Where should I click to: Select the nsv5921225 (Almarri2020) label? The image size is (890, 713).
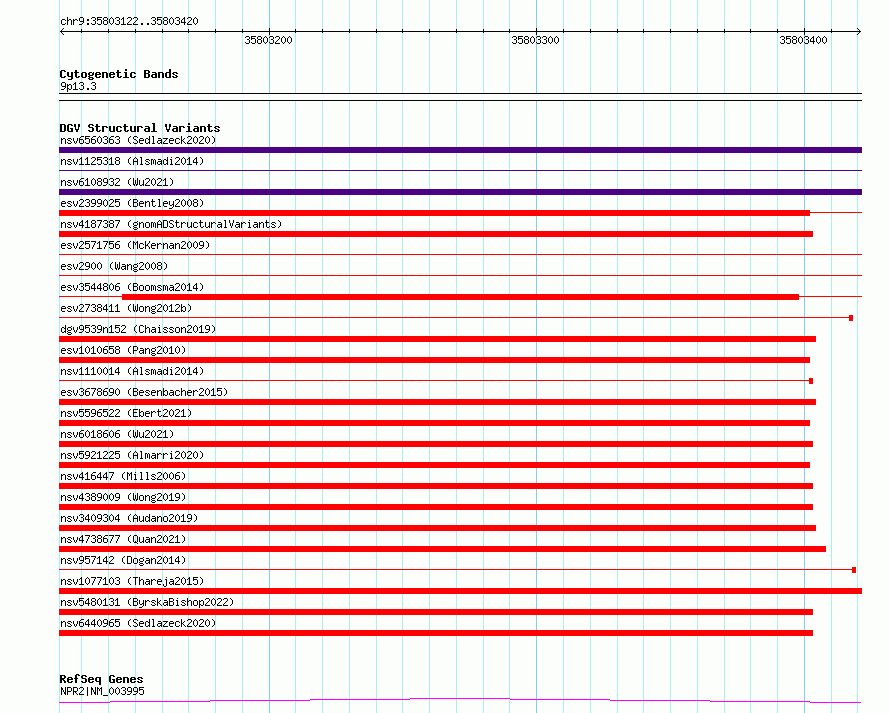tap(132, 455)
